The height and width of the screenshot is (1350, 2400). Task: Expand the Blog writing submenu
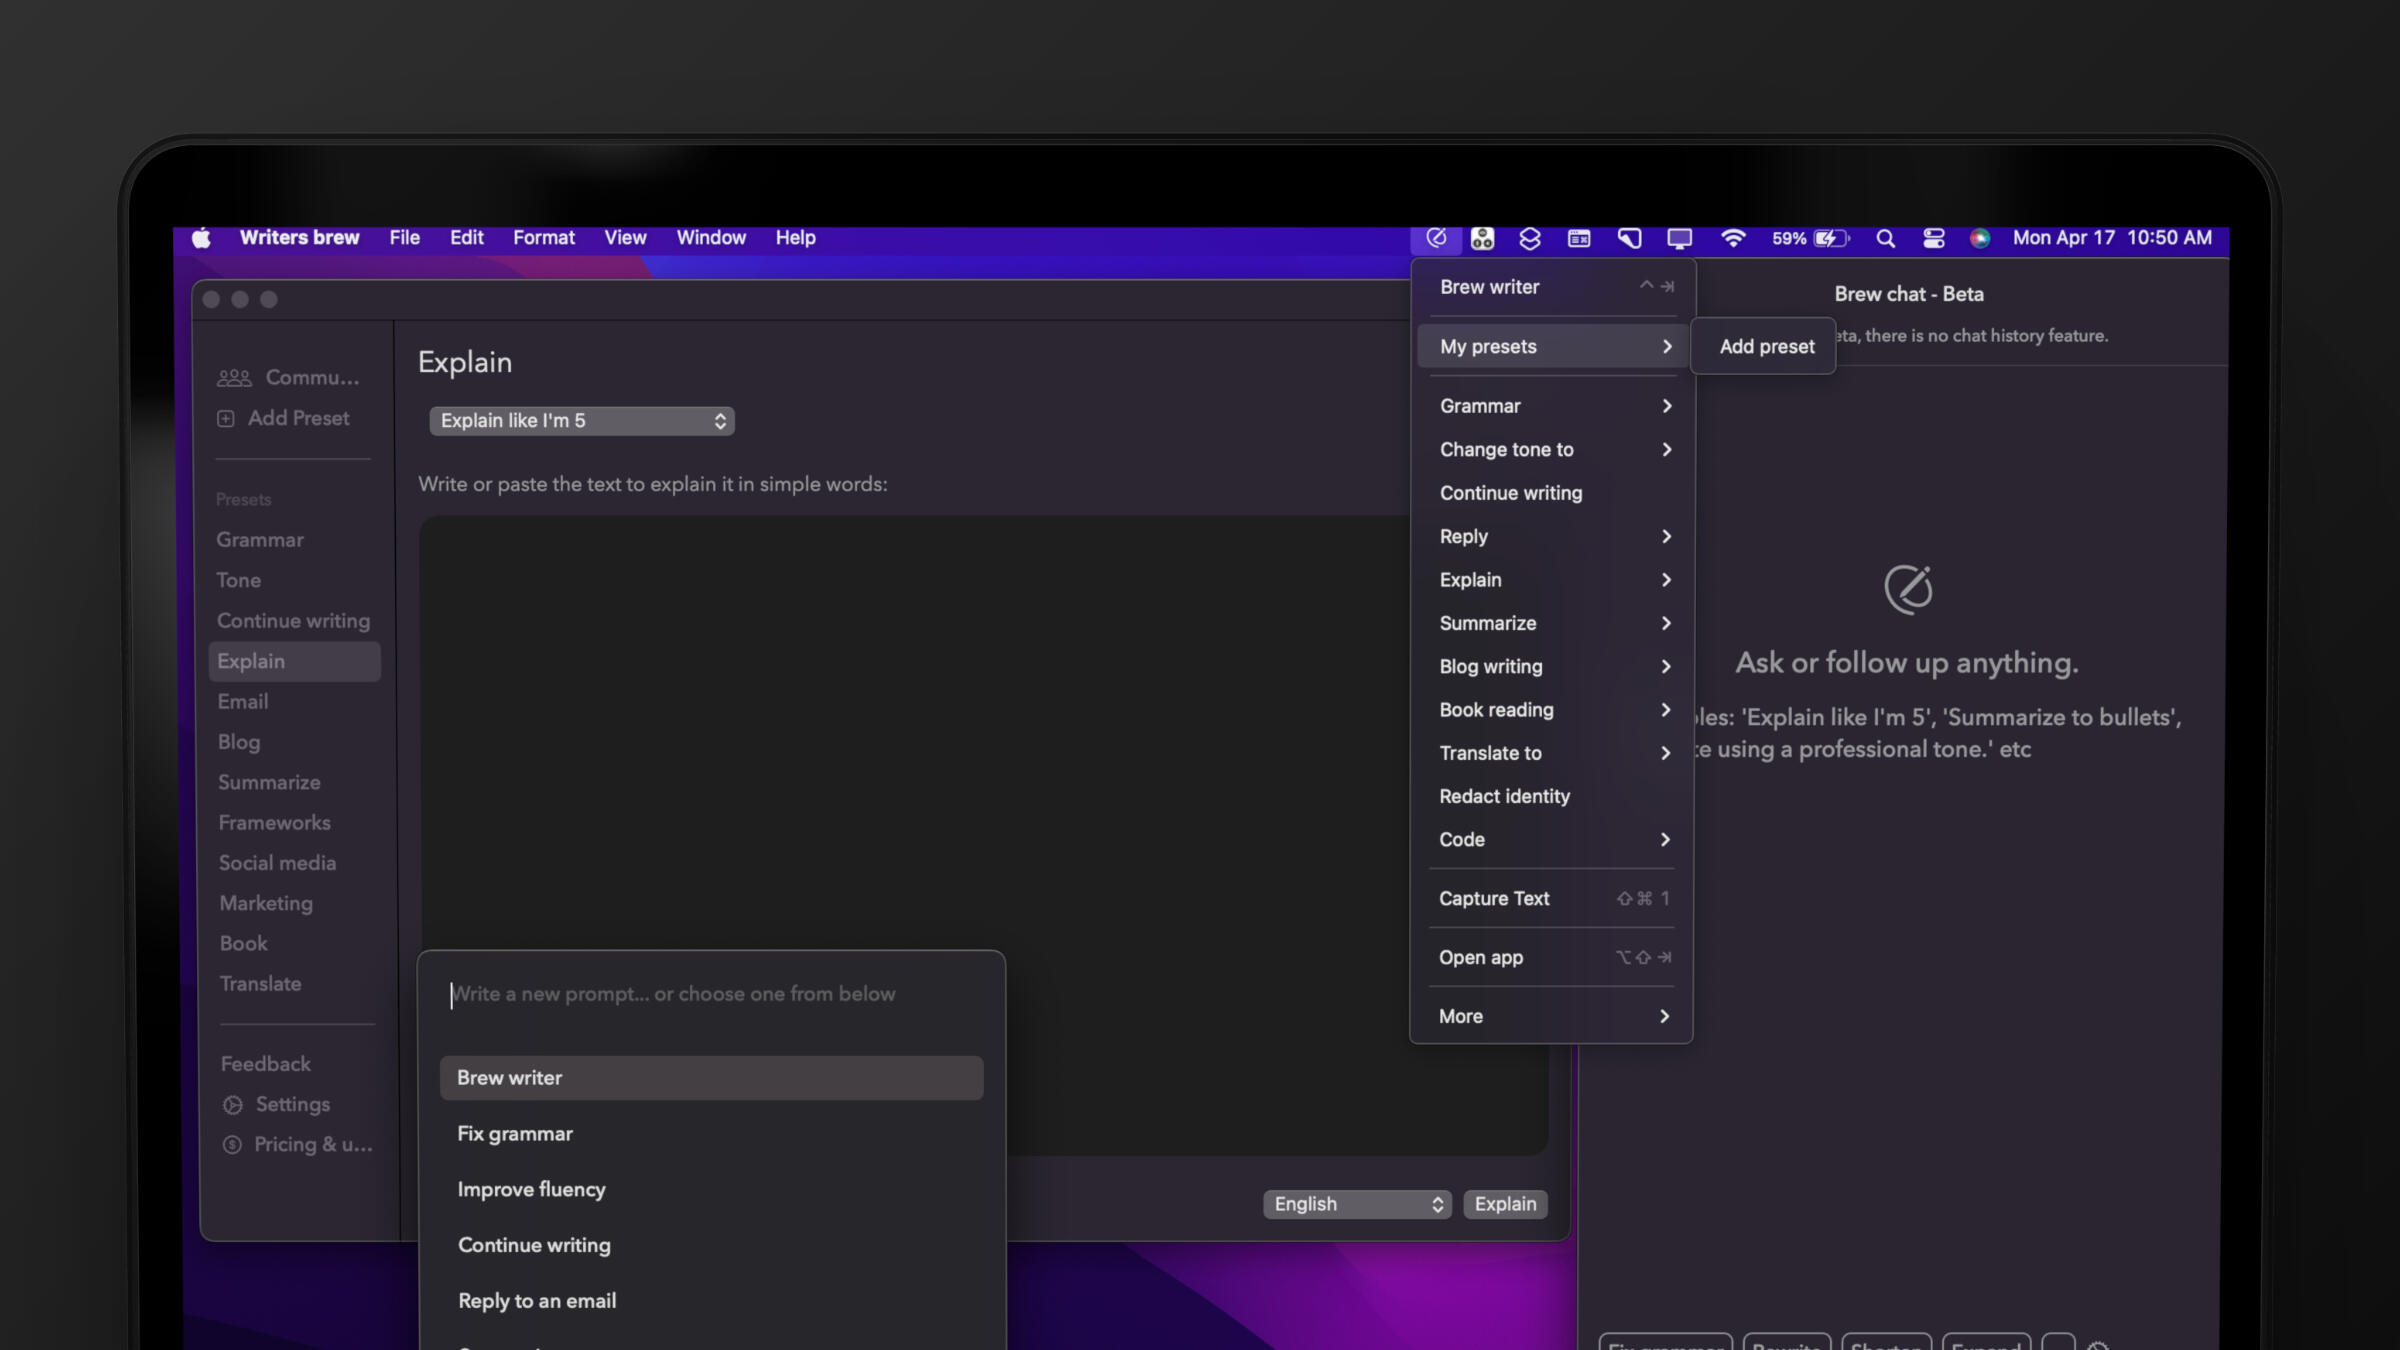(x=1553, y=667)
